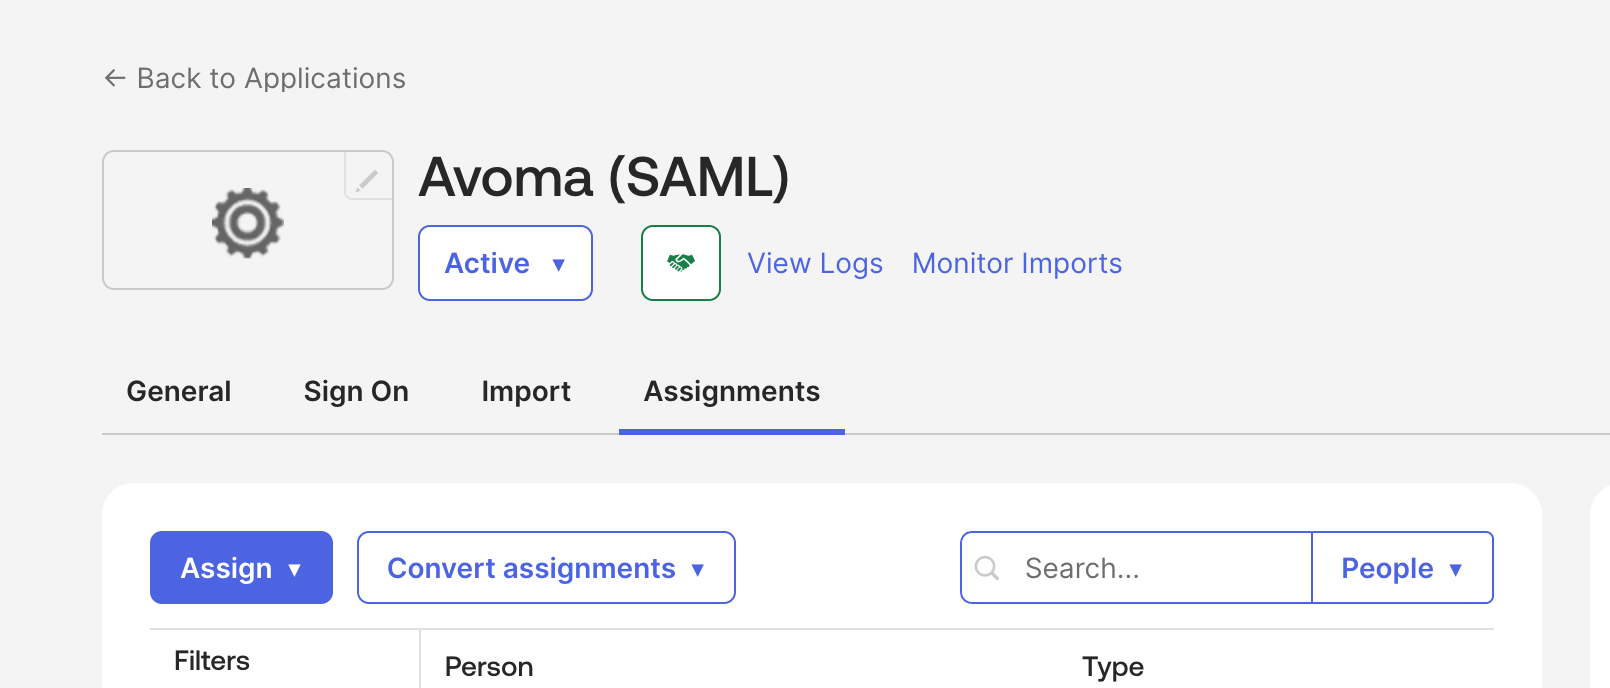
Task: Open Monitor Imports
Action: 1016,263
